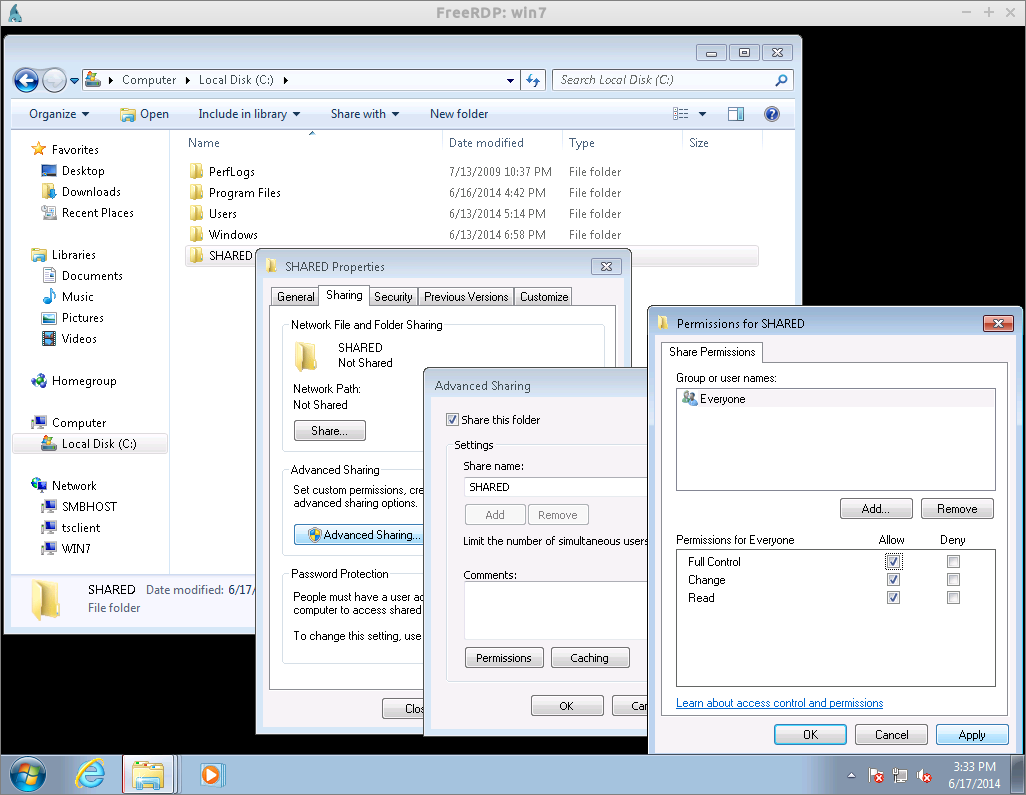This screenshot has width=1026, height=795.
Task: Check Deny checkbox for Read permission
Action: point(953,598)
